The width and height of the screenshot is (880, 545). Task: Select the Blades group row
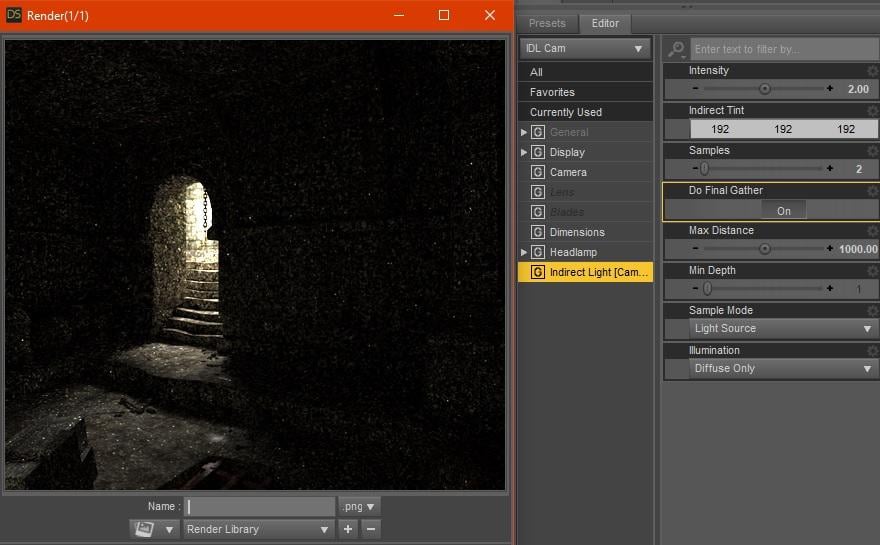coord(585,212)
